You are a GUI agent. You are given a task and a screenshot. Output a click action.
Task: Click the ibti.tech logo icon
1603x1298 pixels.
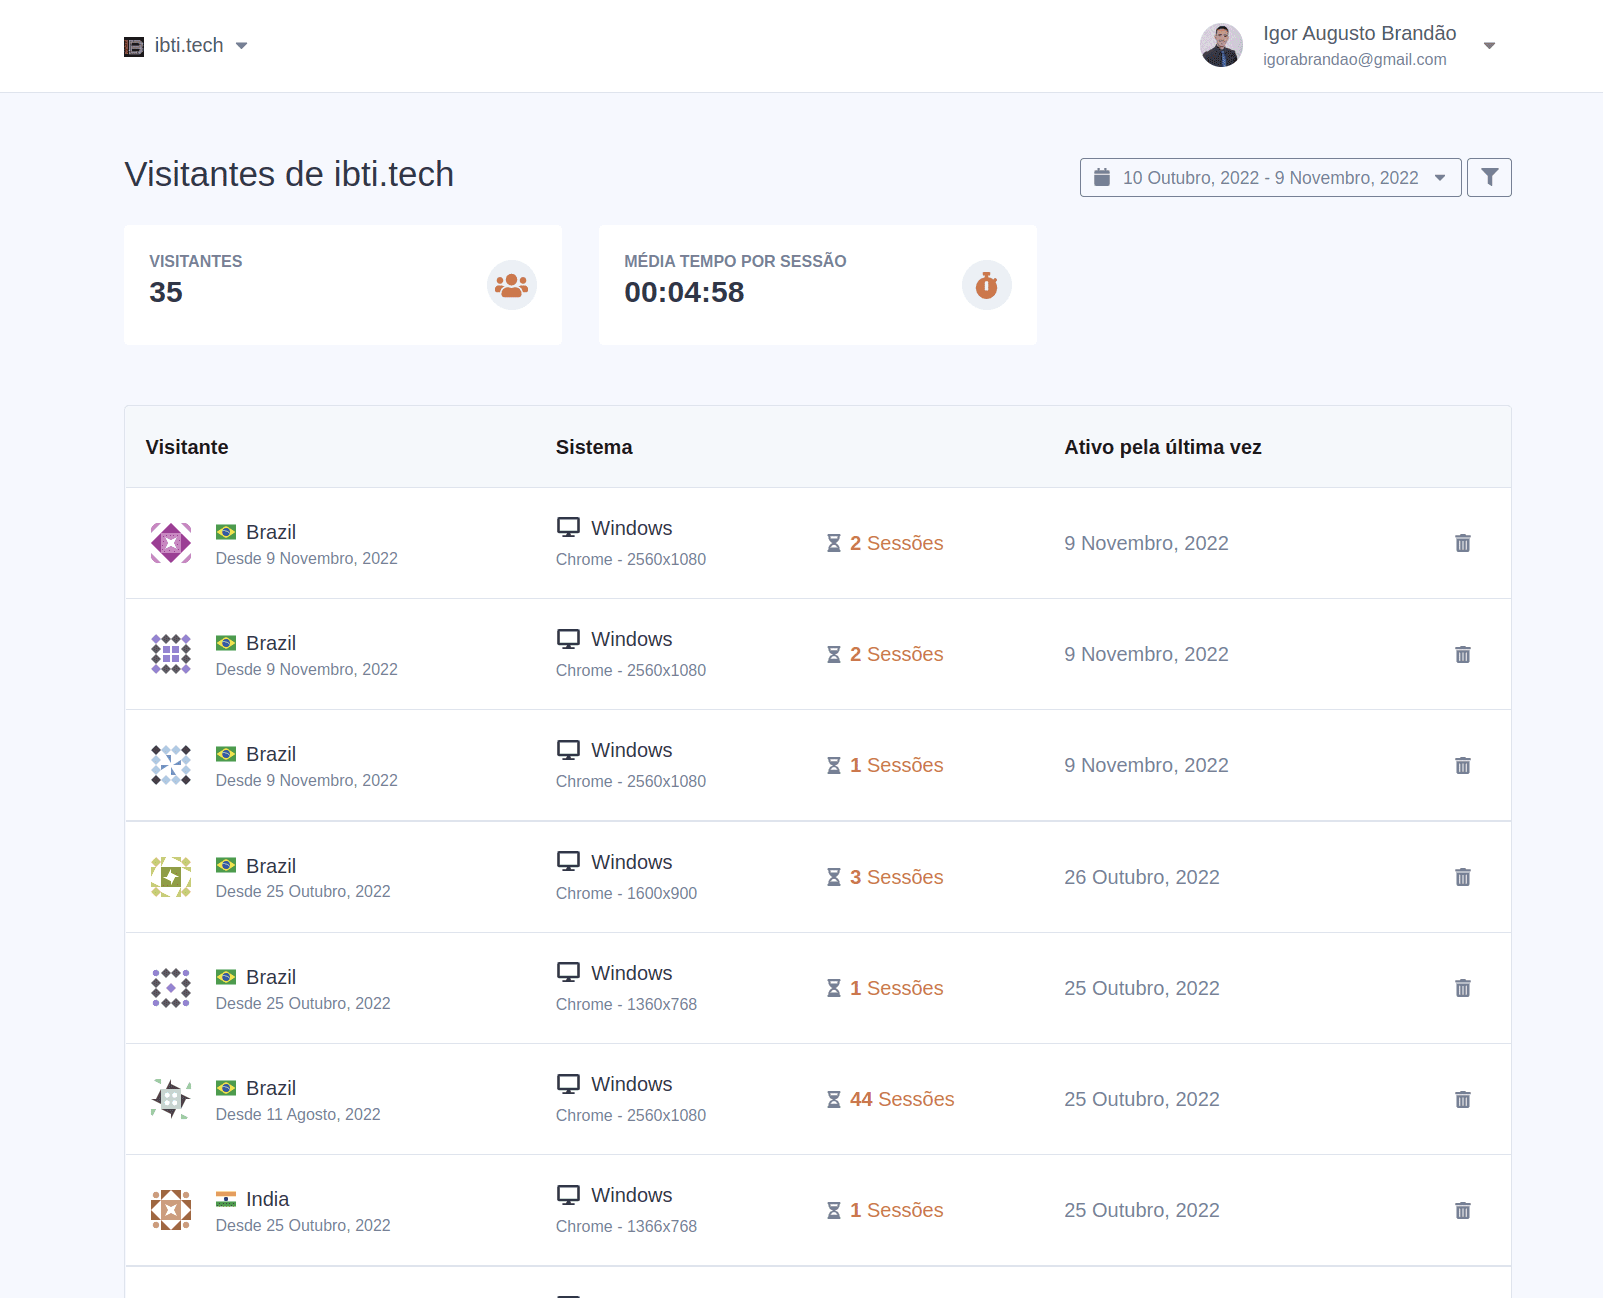[x=134, y=46]
